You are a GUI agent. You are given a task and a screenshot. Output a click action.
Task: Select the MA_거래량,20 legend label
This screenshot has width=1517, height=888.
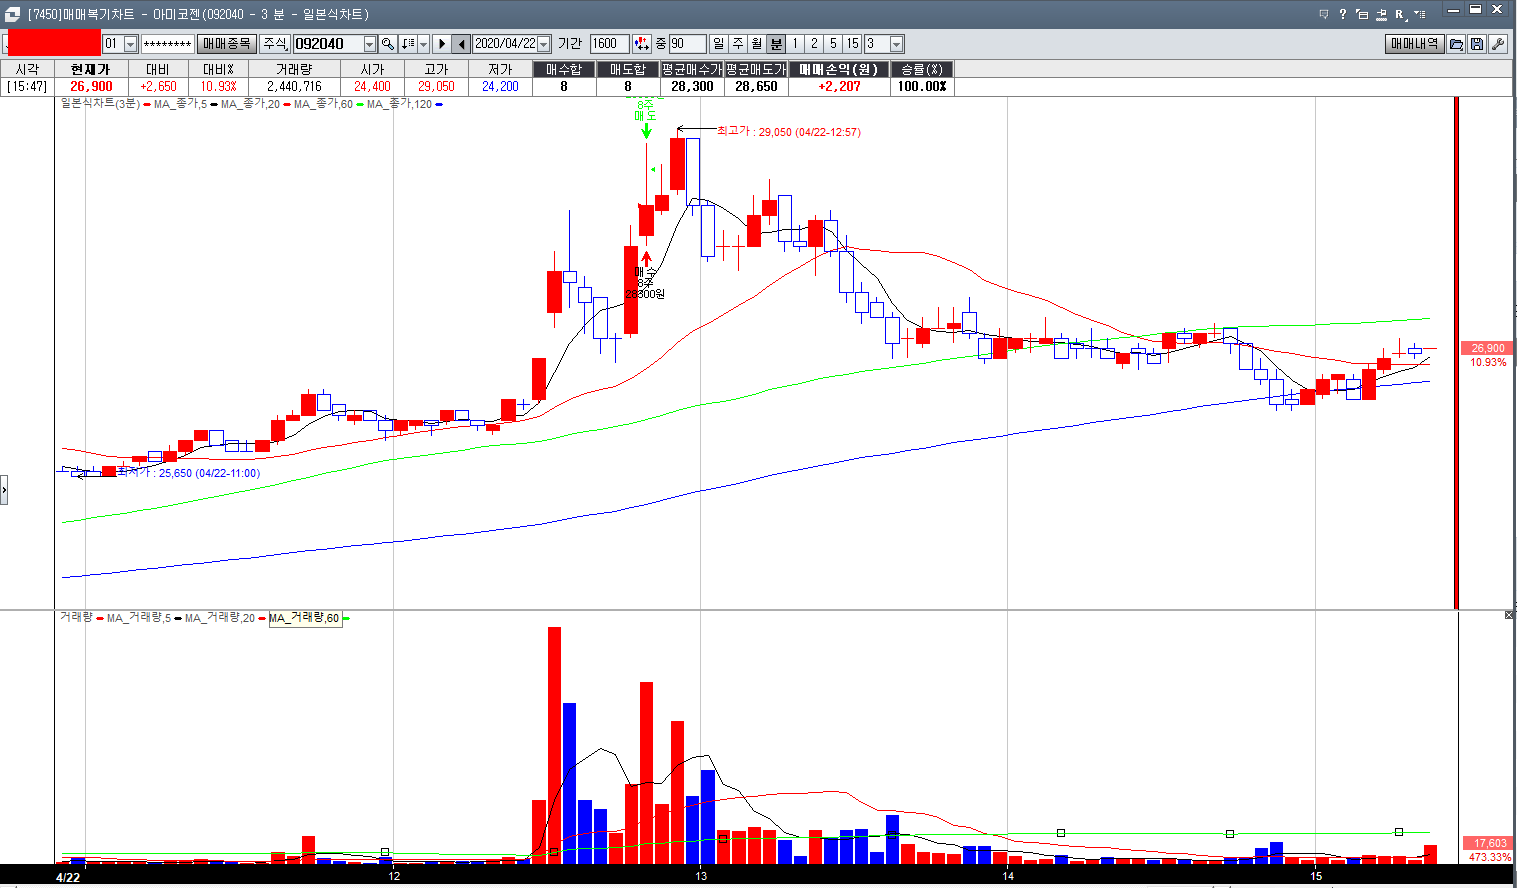coord(220,618)
